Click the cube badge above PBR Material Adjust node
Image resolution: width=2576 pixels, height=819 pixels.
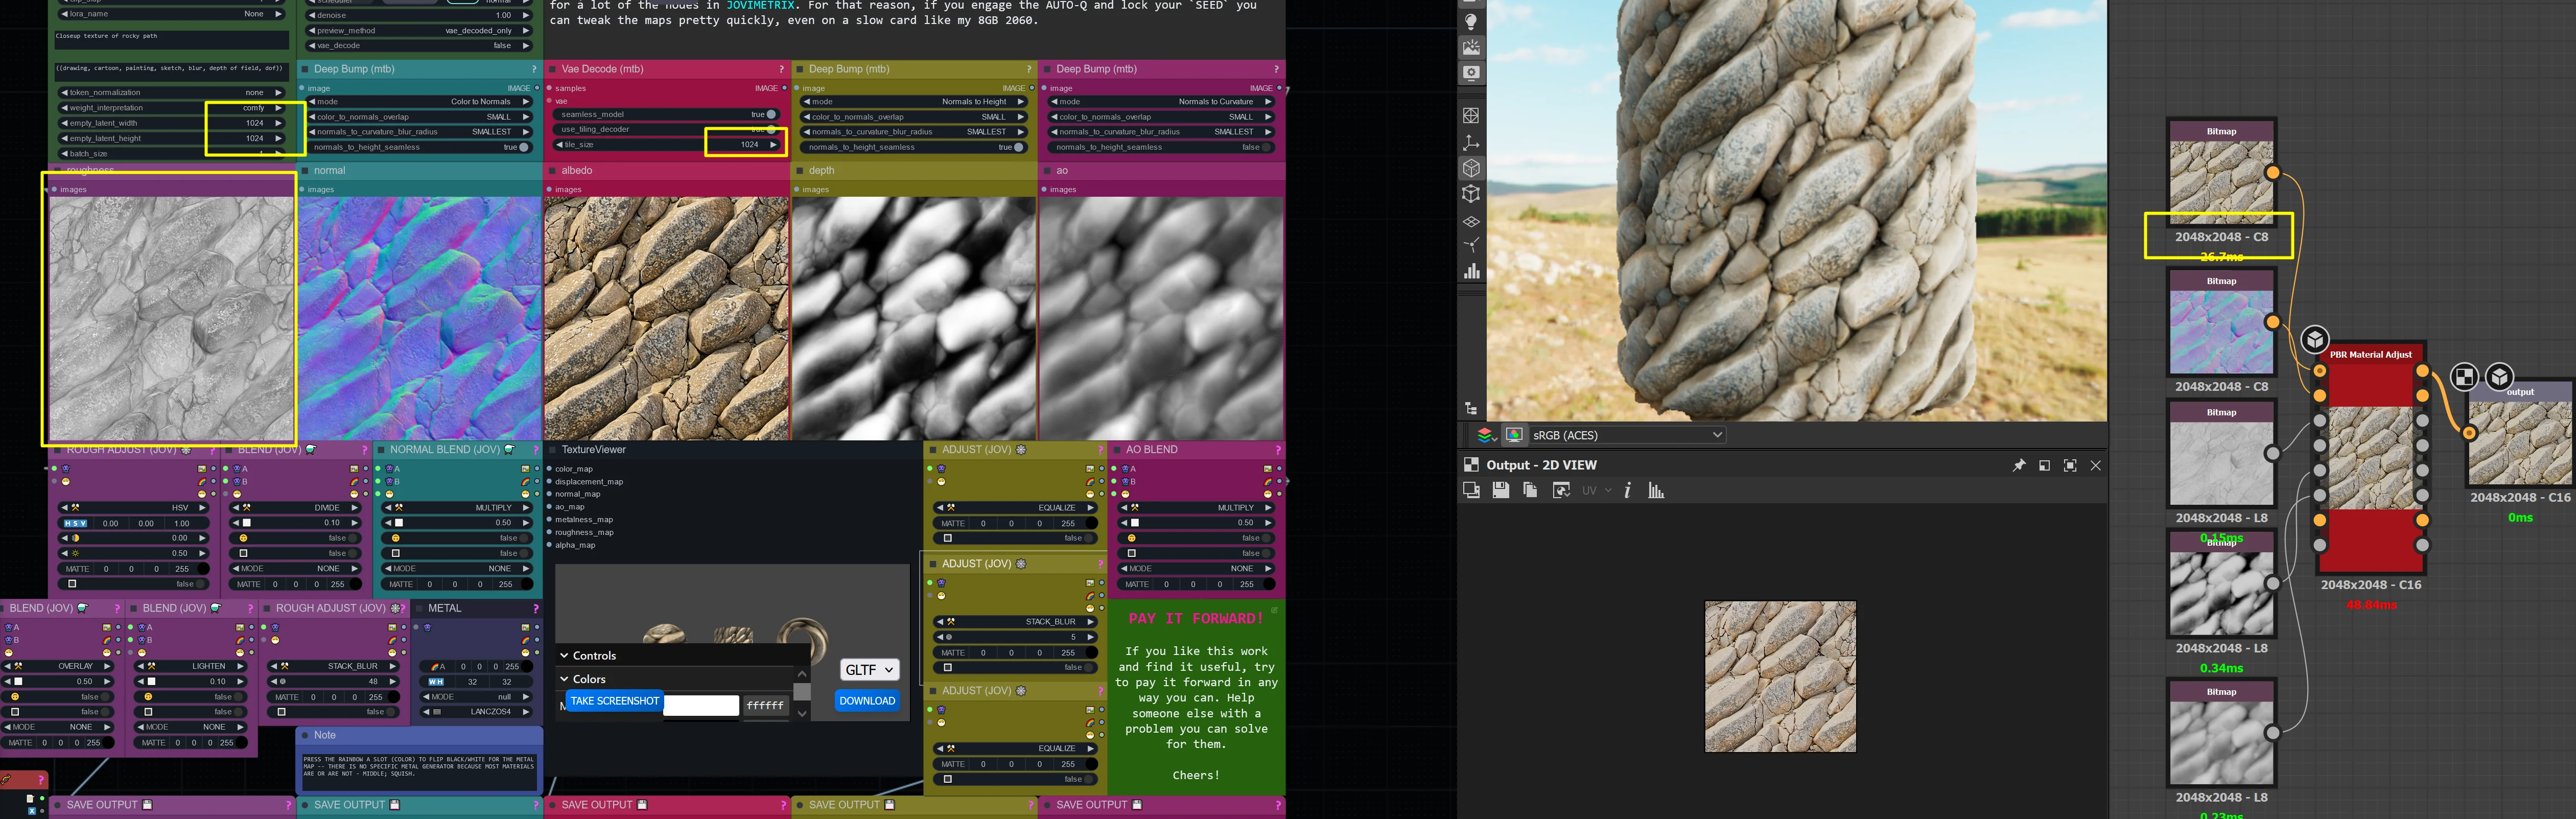click(2314, 340)
